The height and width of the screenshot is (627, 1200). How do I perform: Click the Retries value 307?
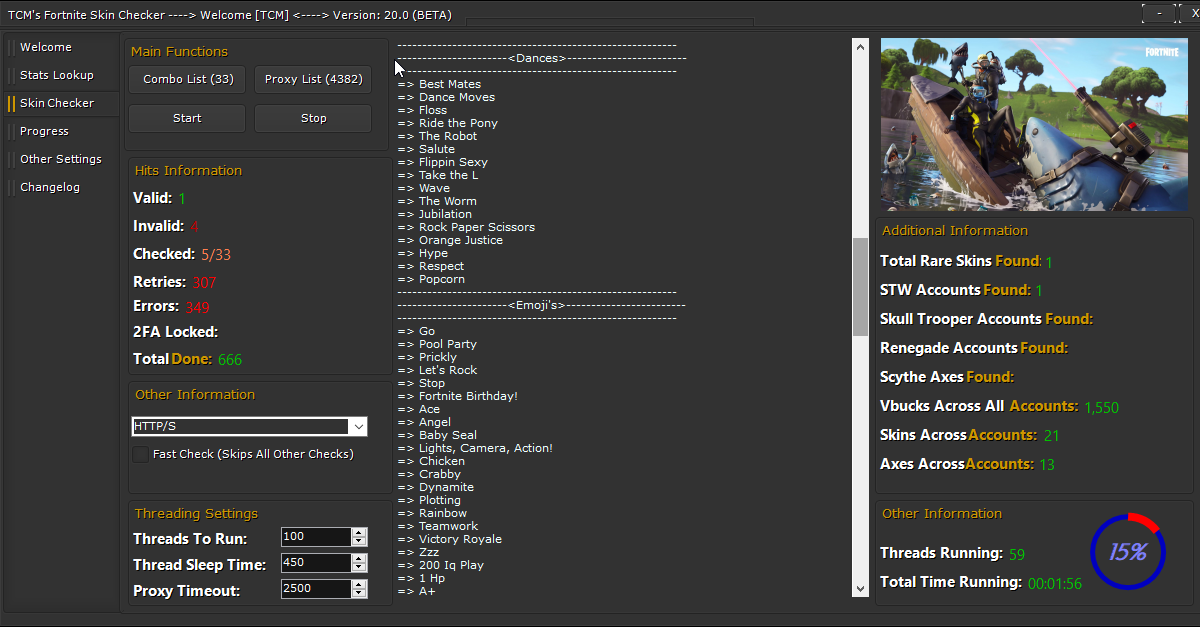coord(204,283)
